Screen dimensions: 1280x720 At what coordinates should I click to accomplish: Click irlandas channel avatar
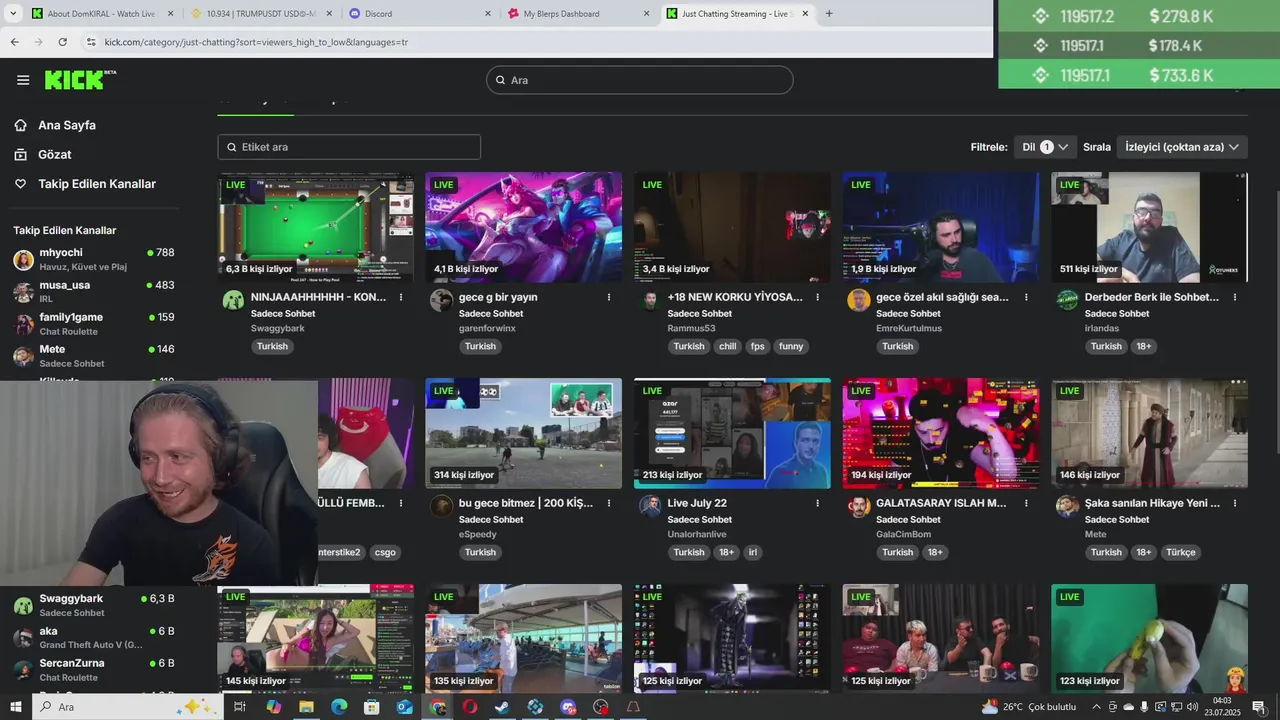click(1067, 300)
